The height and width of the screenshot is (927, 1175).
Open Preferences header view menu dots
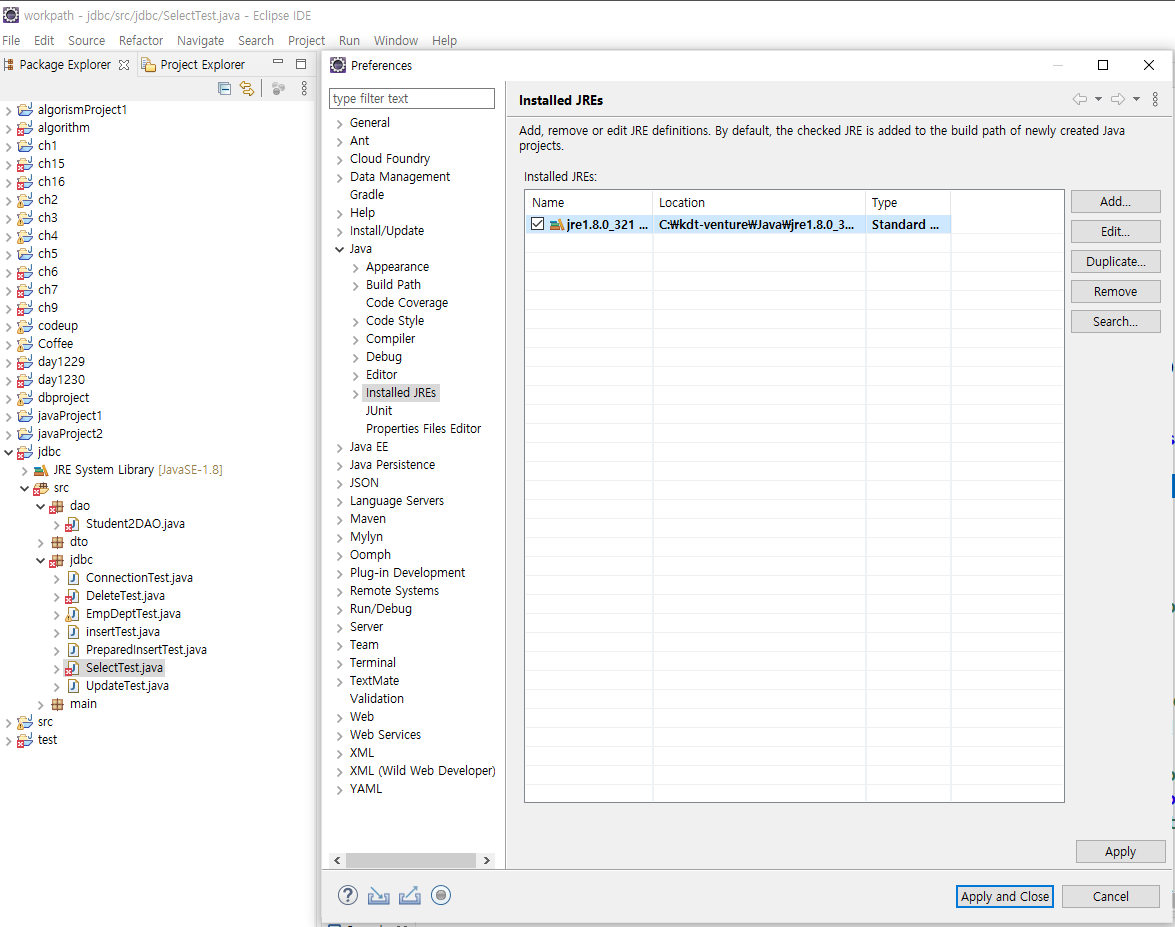coord(1156,99)
